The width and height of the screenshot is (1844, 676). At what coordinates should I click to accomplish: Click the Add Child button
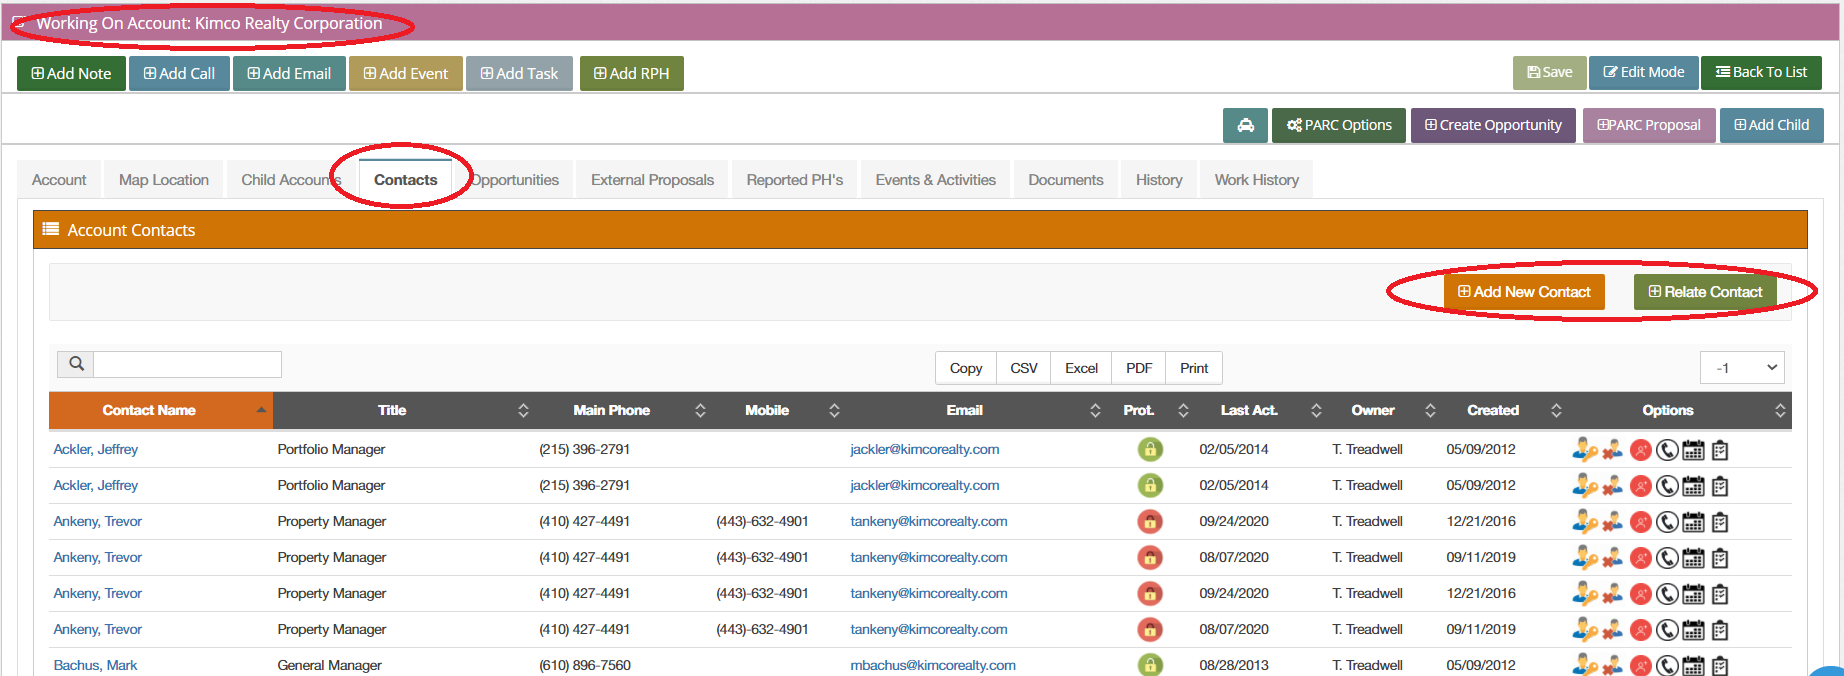1772,125
